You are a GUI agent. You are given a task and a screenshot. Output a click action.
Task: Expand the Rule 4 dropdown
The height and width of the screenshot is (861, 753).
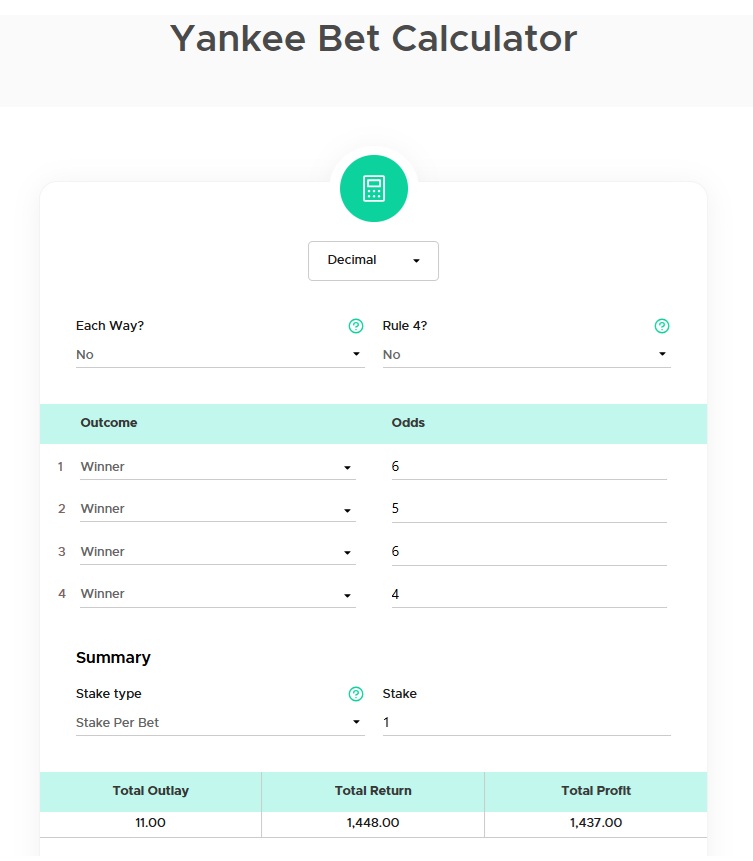click(526, 355)
